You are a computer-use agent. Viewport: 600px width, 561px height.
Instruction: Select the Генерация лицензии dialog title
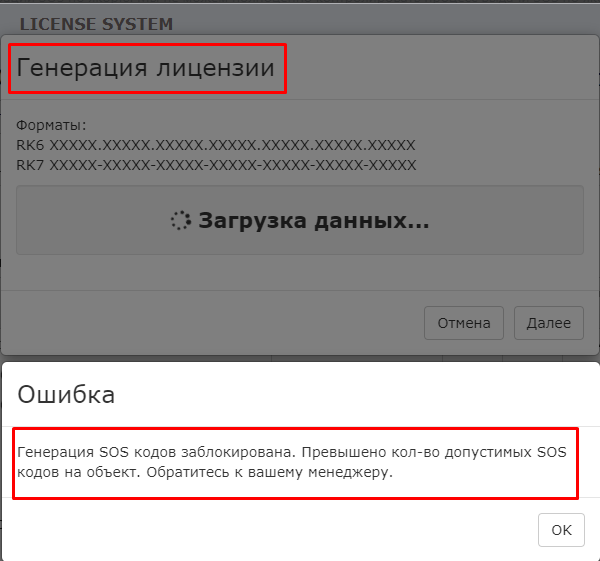click(146, 69)
